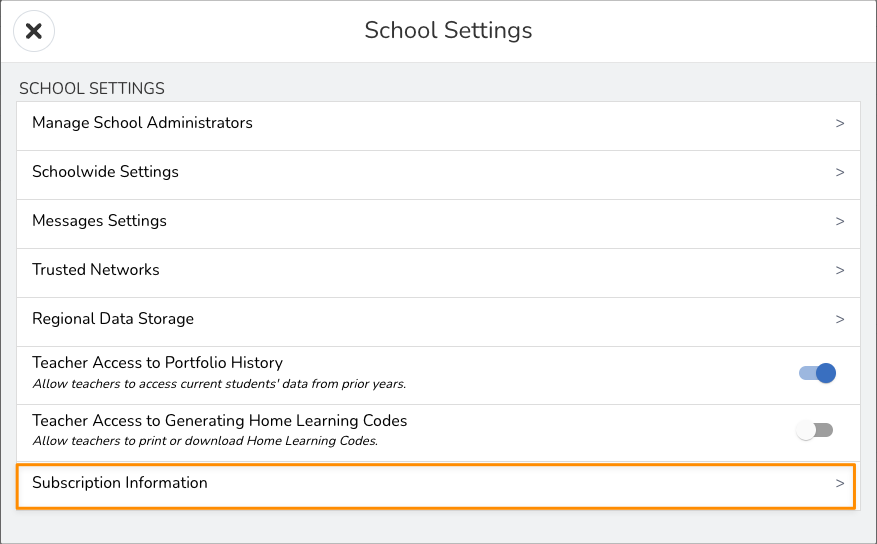Click the Schoolwide Settings chevron arrow
877x544 pixels.
pos(840,172)
